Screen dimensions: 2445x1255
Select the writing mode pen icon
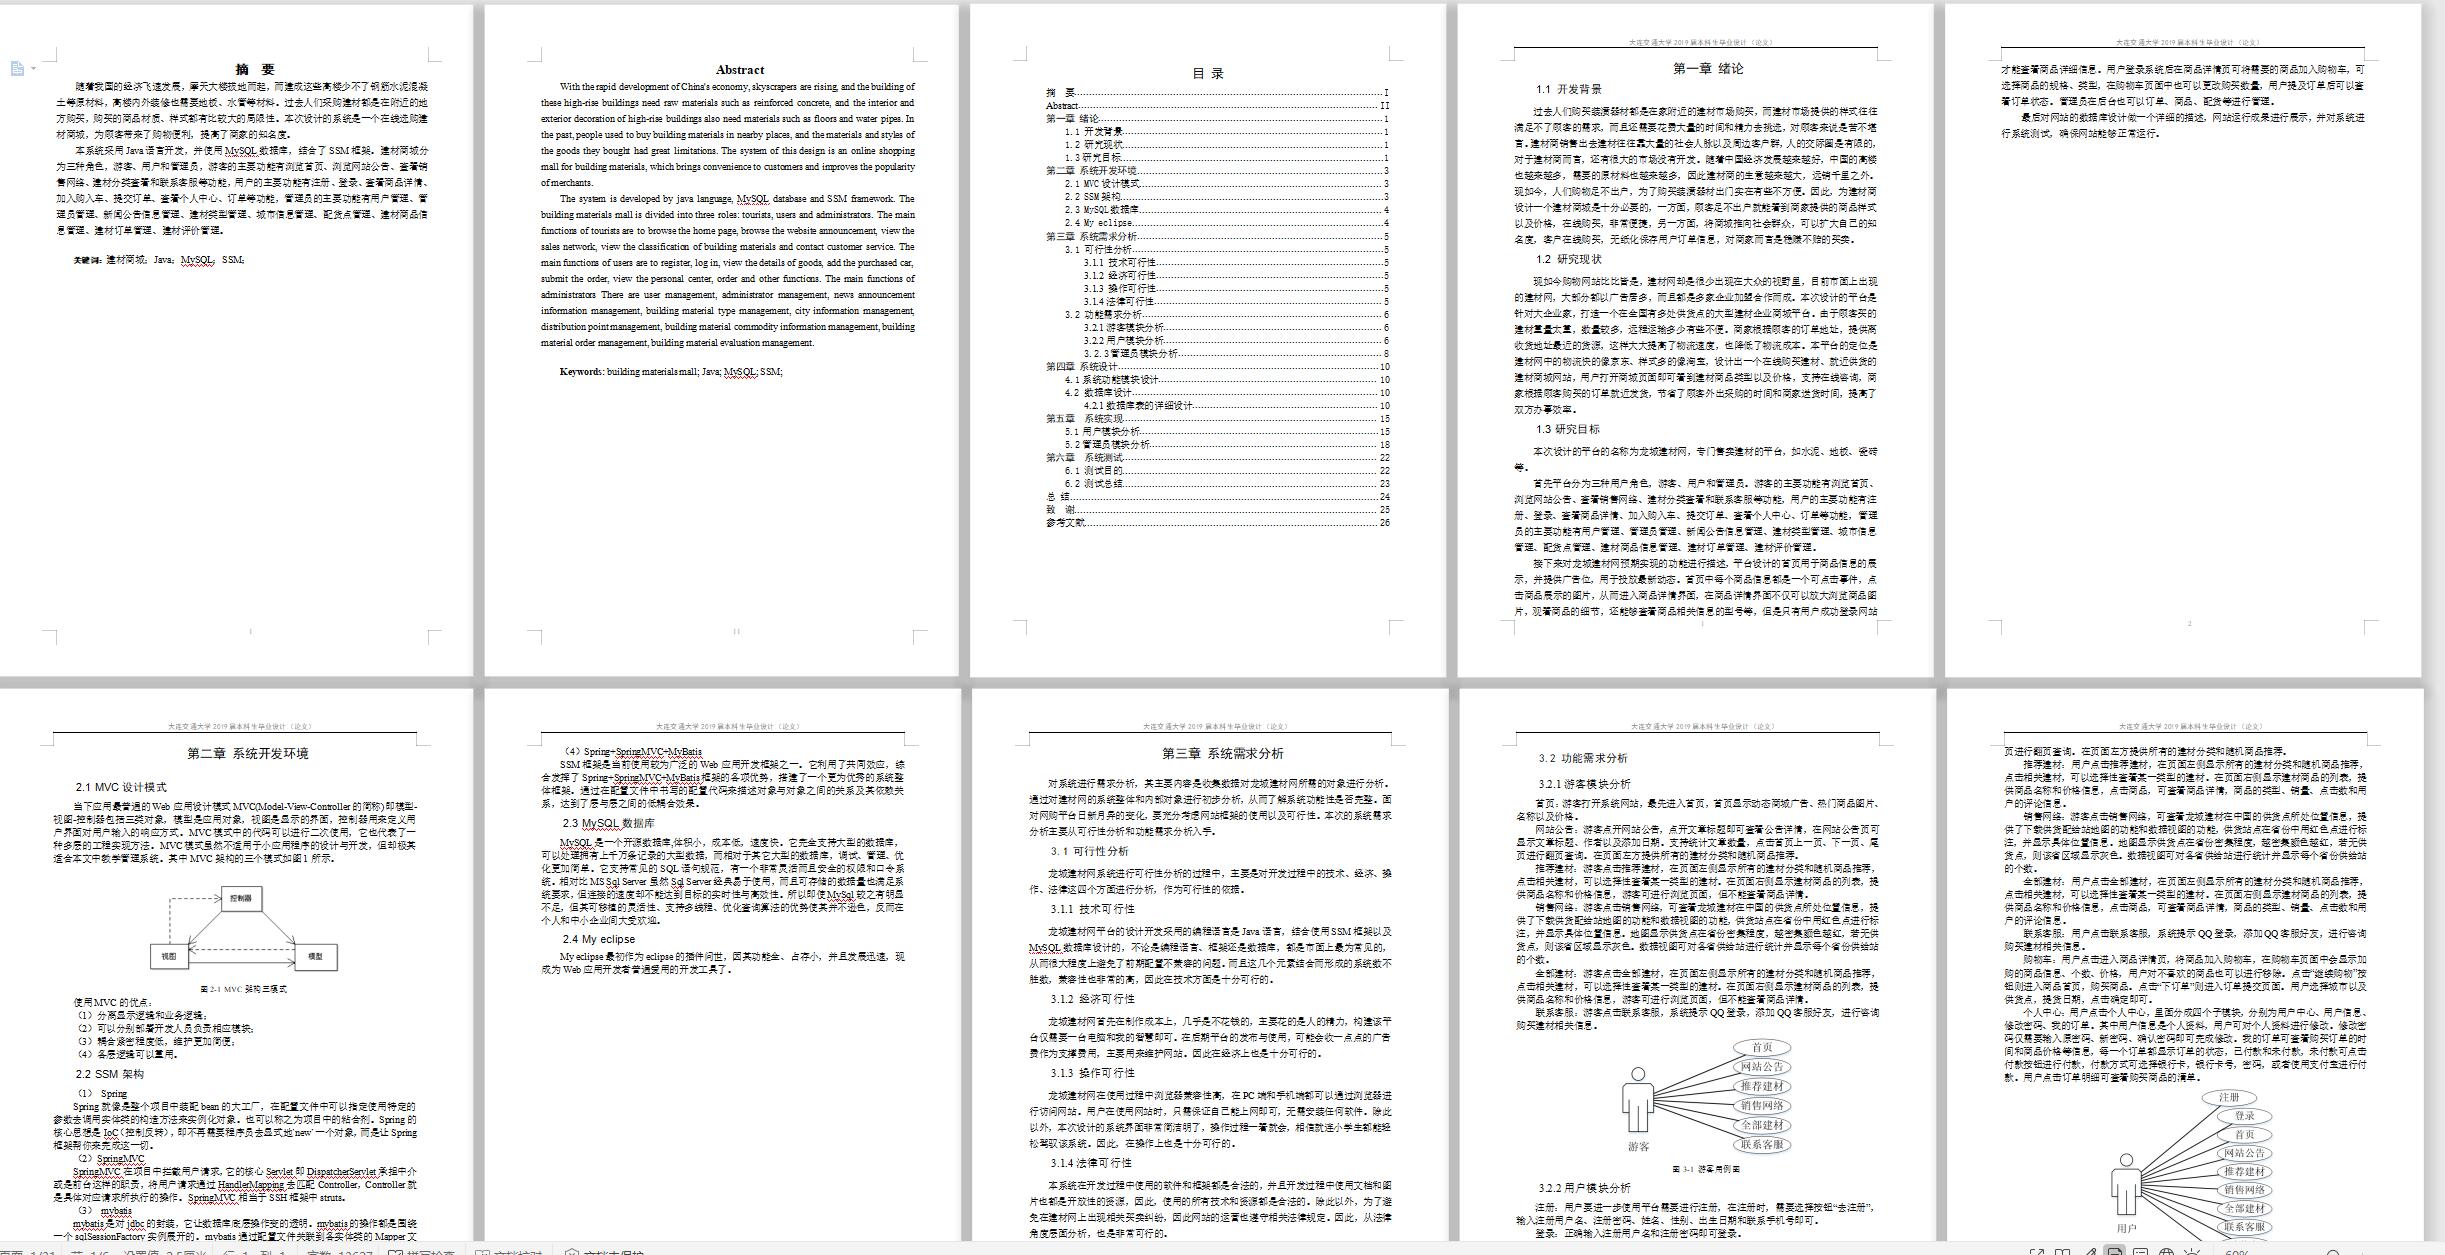coord(2090,1253)
